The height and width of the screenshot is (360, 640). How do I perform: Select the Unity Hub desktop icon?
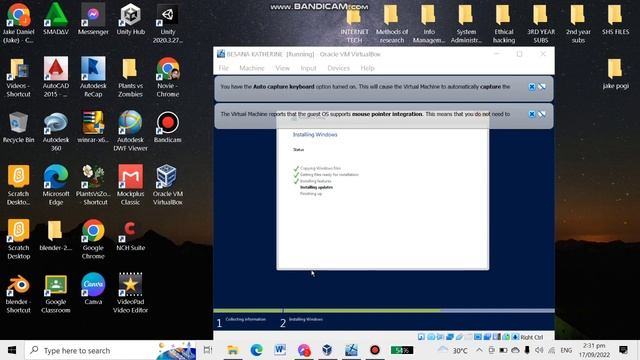click(x=131, y=20)
